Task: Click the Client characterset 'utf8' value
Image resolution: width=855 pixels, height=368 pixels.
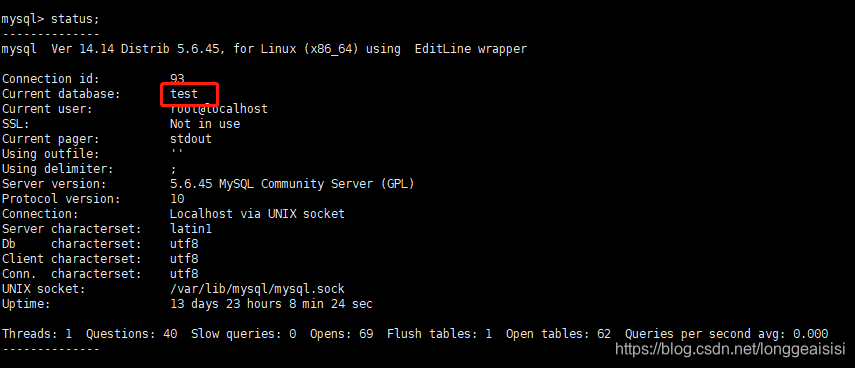Action: [x=184, y=258]
